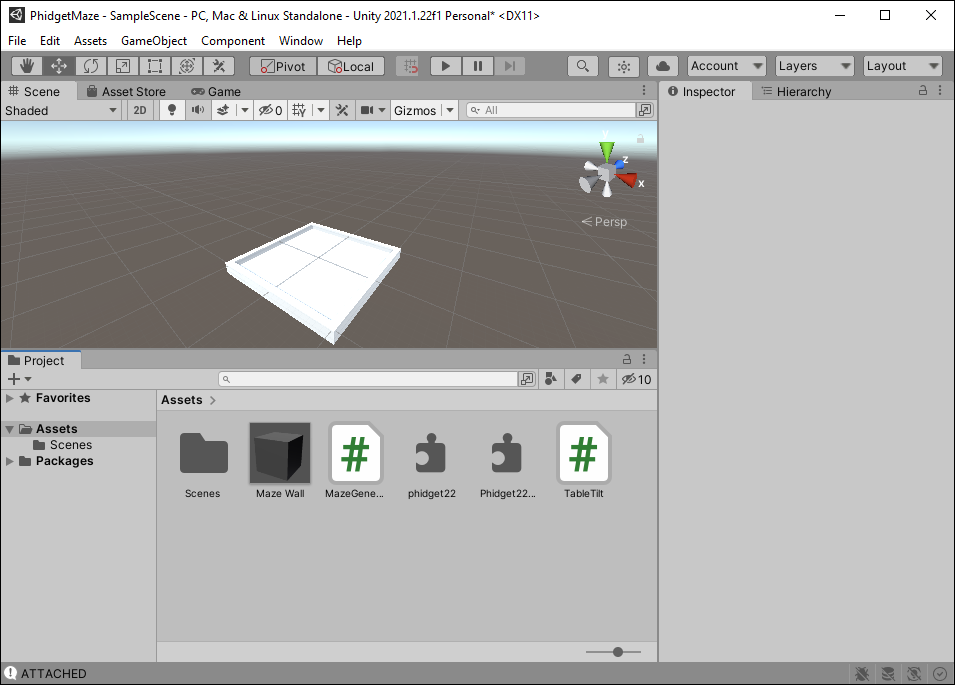Toggle Persp projection label

[x=604, y=222]
